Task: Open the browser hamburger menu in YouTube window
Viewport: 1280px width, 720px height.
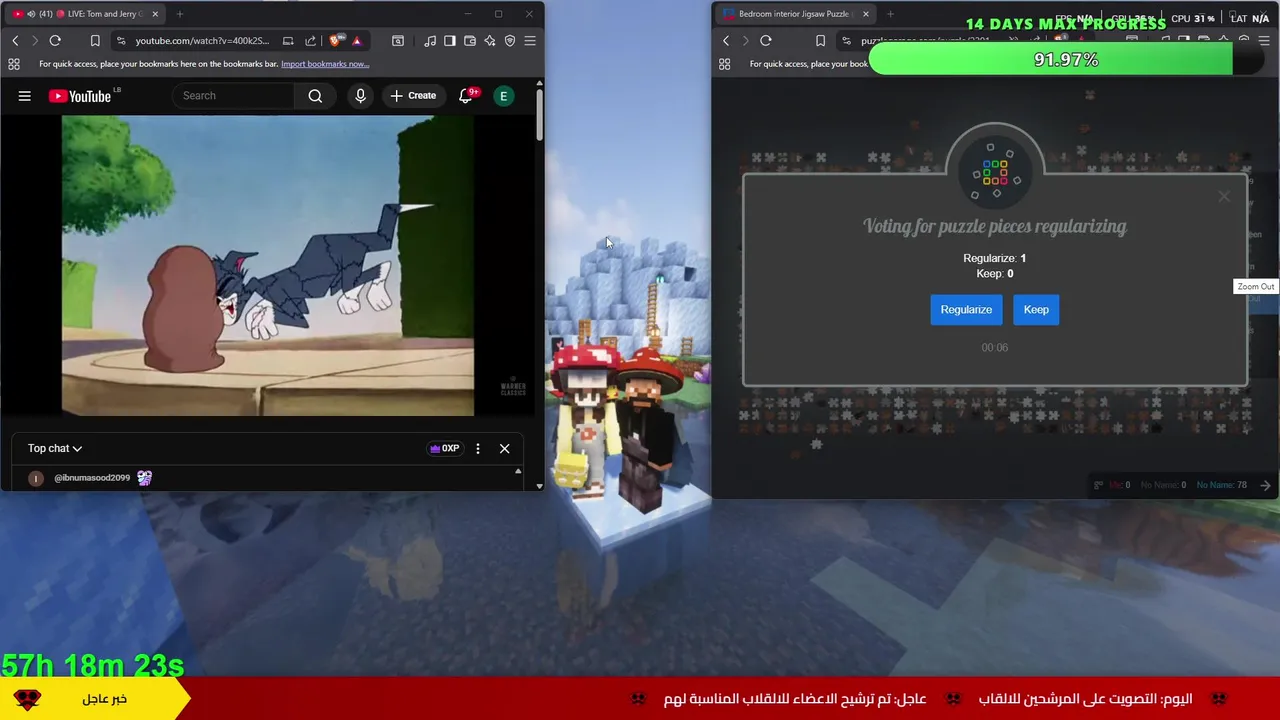Action: [530, 40]
